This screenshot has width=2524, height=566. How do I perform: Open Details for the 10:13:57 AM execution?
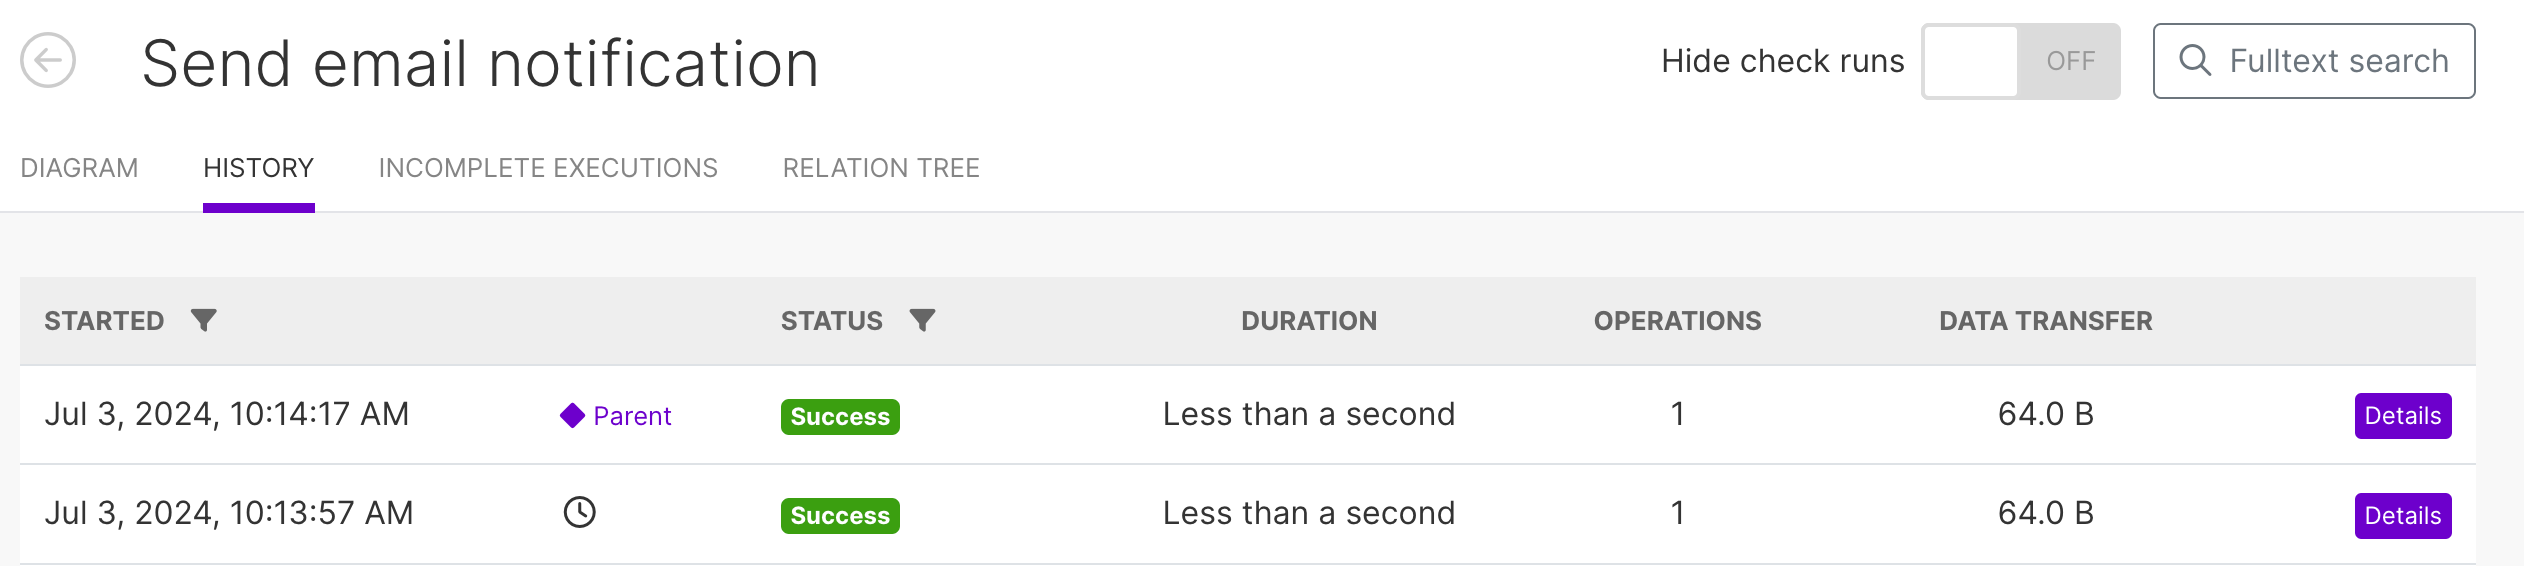2402,516
